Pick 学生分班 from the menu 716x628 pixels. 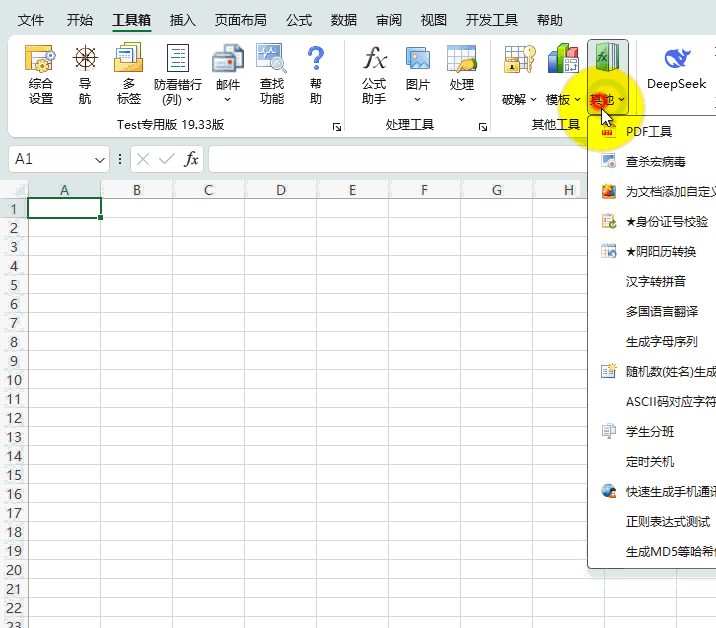click(x=650, y=431)
